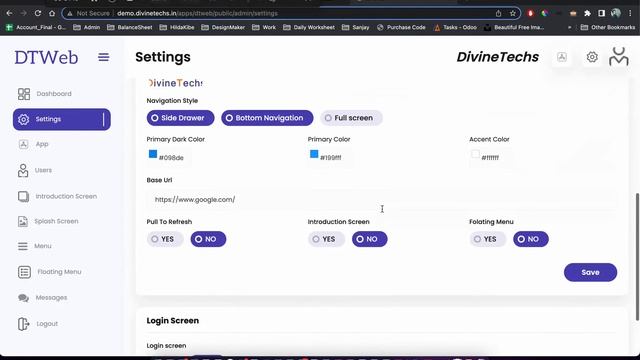Select Side Drawer navigation style
Viewport: 640px width, 360px height.
tap(180, 118)
